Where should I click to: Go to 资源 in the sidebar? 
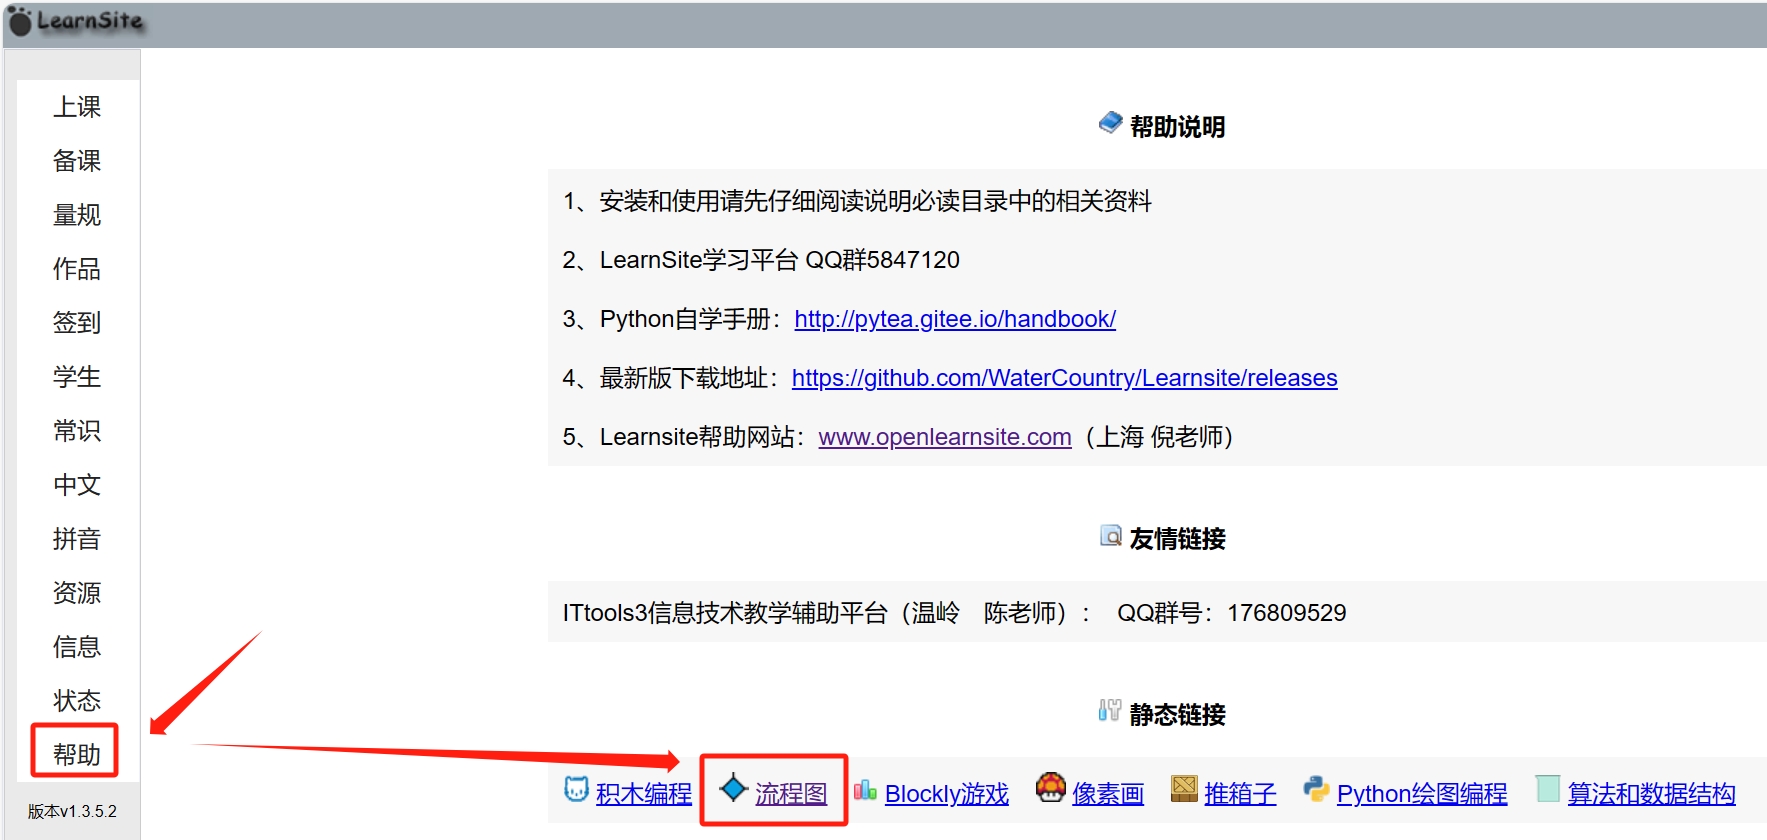click(77, 593)
